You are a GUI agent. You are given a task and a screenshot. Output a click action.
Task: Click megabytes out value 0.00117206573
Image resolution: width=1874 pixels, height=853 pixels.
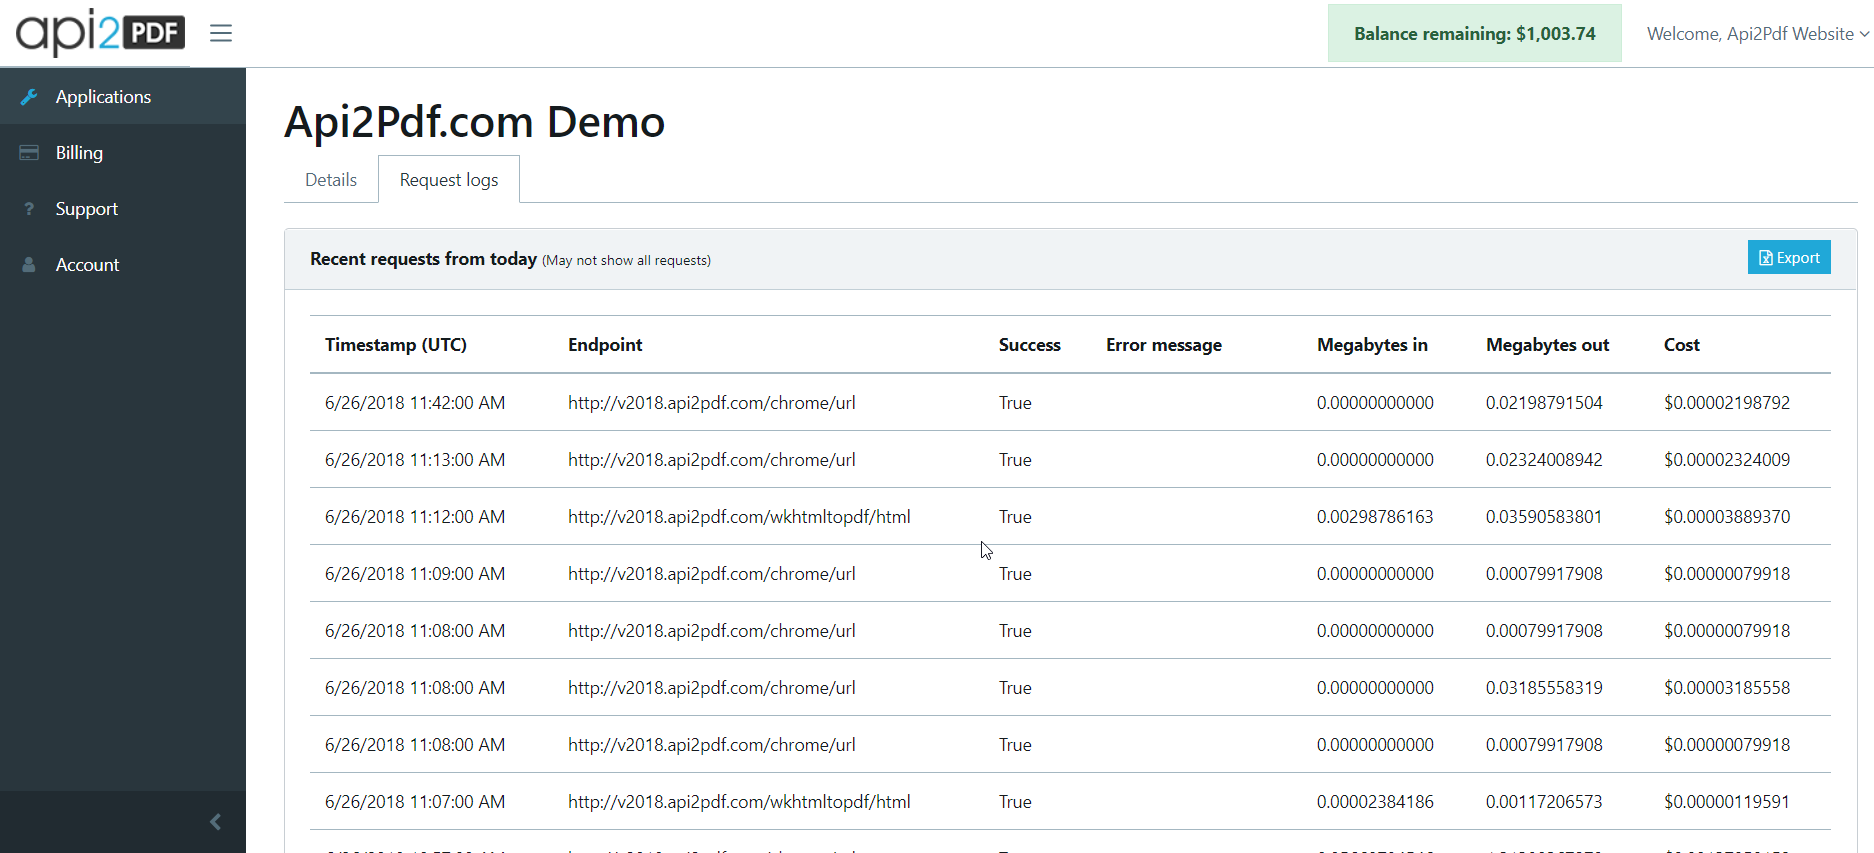pyautogui.click(x=1544, y=802)
